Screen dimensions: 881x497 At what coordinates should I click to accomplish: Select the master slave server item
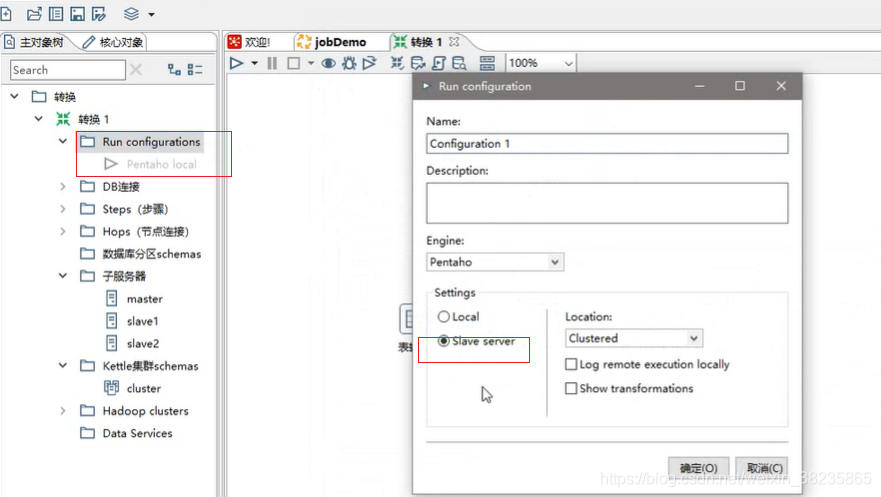[135, 299]
